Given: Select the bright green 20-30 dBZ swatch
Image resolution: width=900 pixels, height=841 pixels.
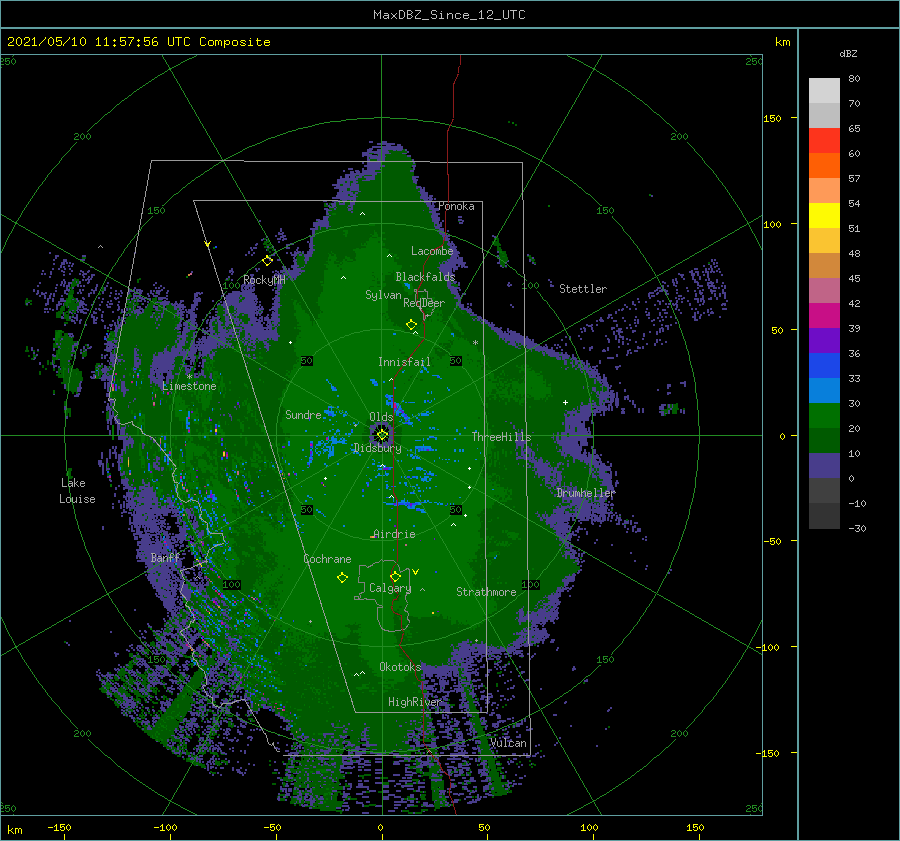Looking at the screenshot, I should coord(824,415).
